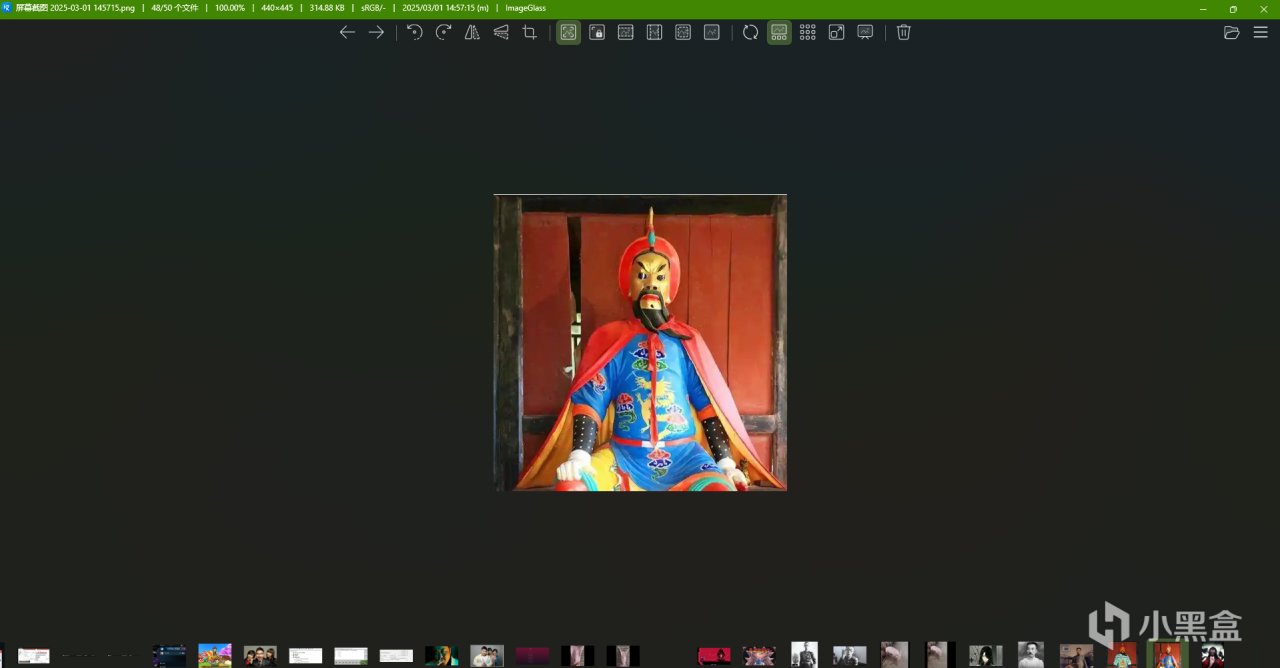Select the dark magenta thumbnail
The height and width of the screenshot is (668, 1280).
click(532, 655)
